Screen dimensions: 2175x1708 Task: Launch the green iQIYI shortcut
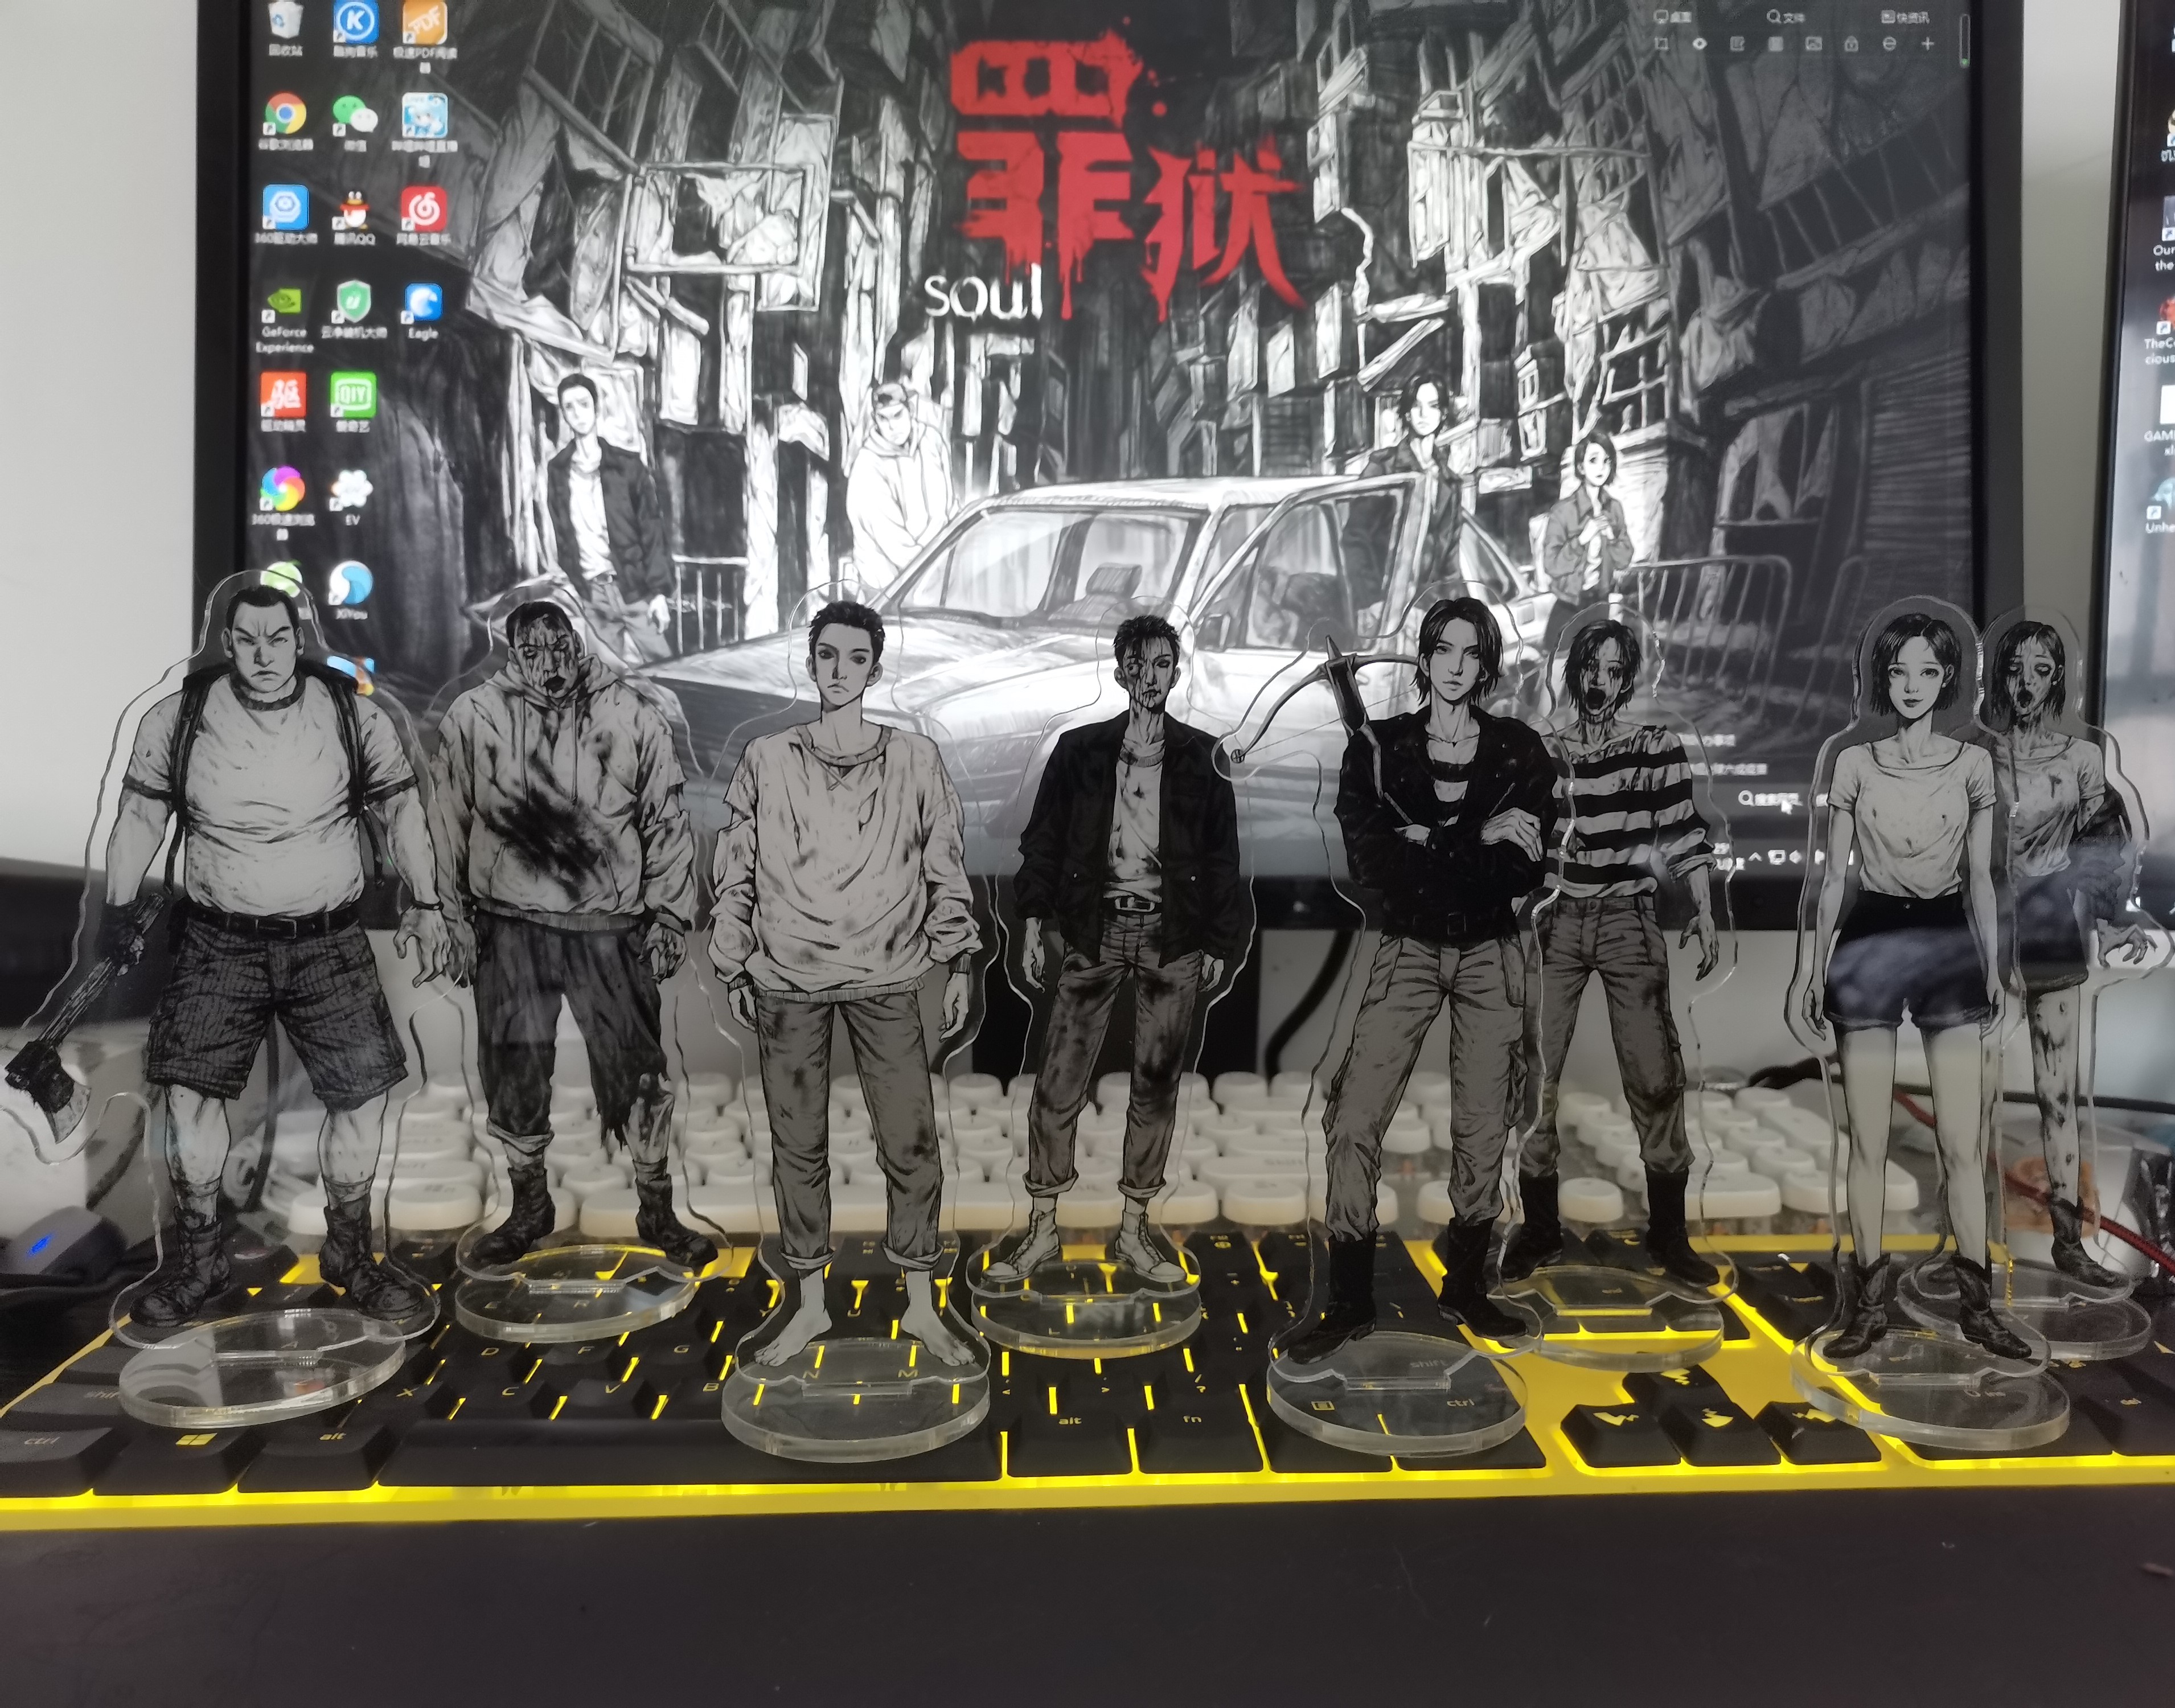pyautogui.click(x=353, y=402)
